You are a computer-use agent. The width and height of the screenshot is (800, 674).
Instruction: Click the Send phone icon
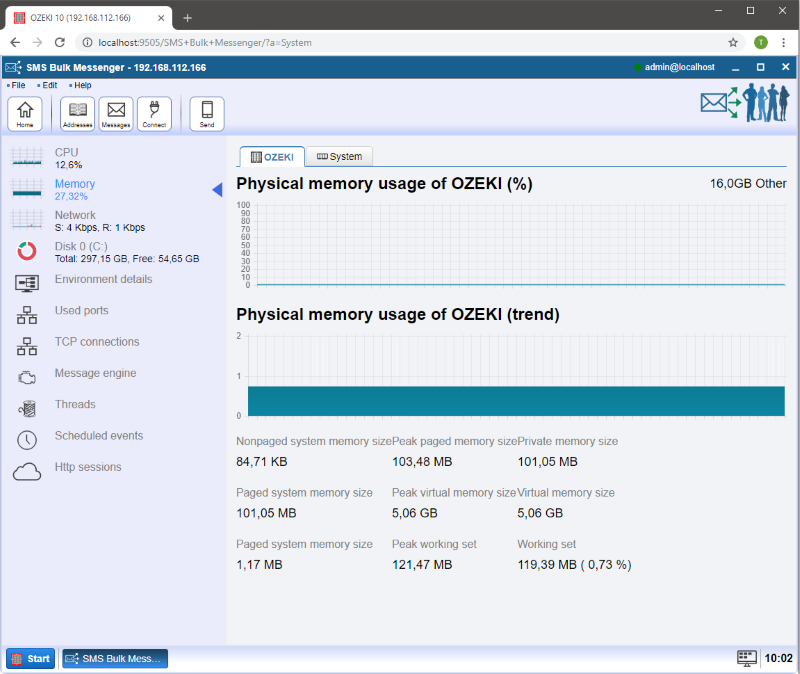pos(207,114)
